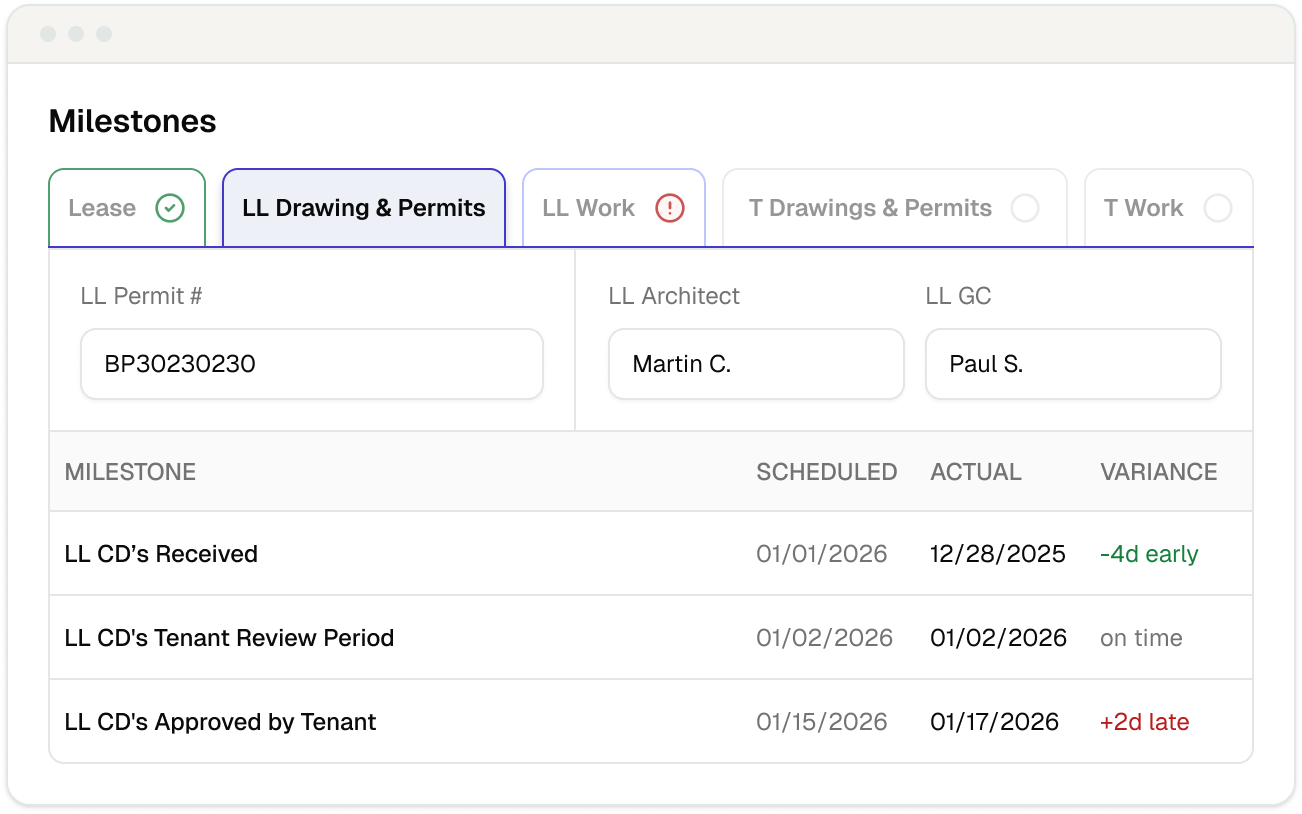Screen dimensions: 1302x814
Task: Focus the LL Permit # input field
Action: tap(312, 364)
